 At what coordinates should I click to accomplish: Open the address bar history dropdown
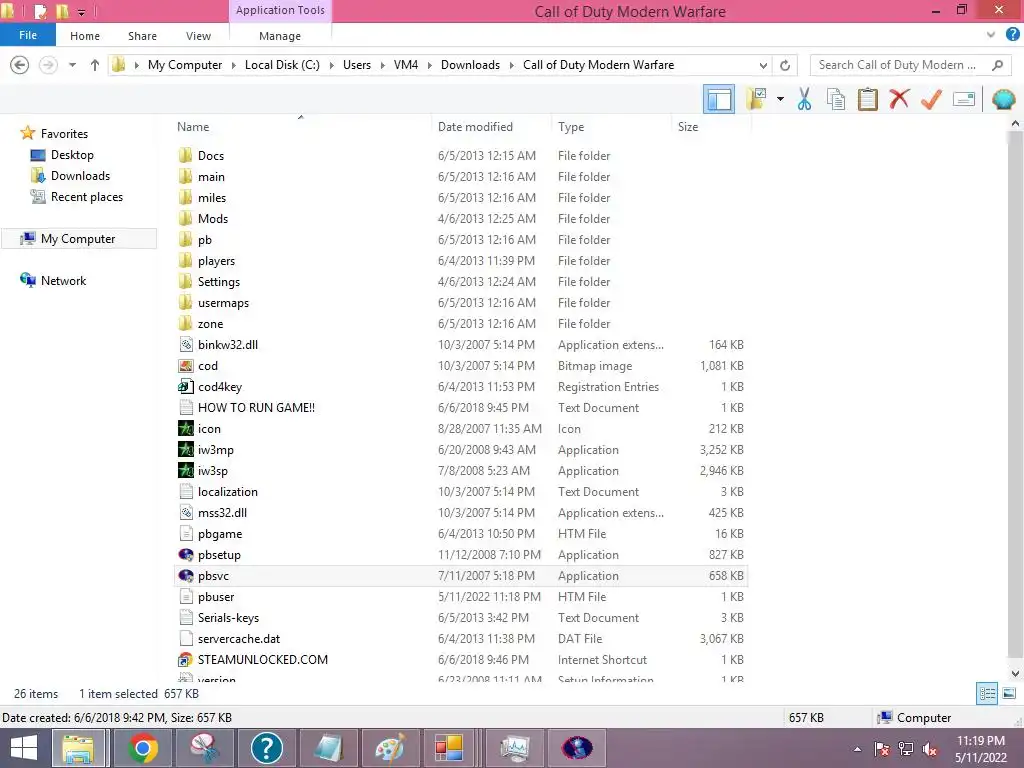point(763,65)
